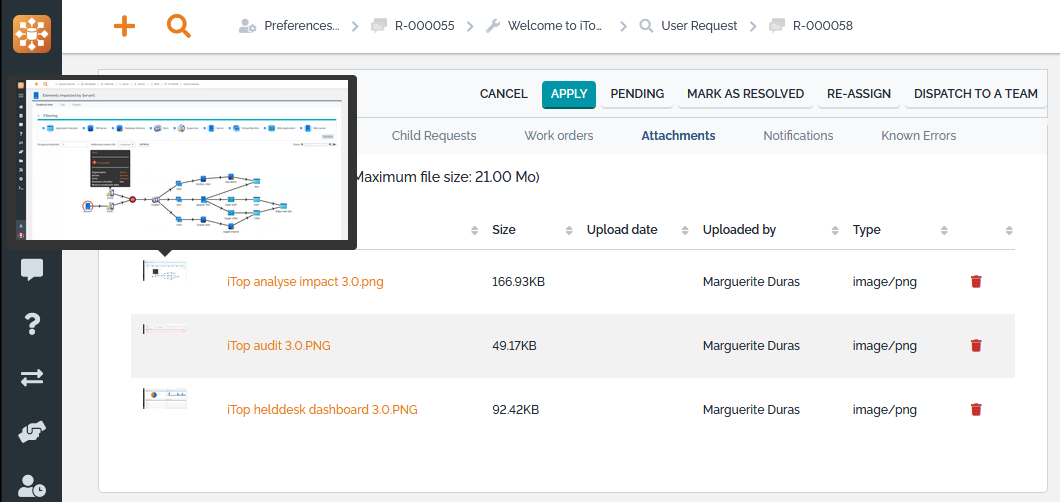The width and height of the screenshot is (1060, 502).
Task: Go to R-000055 breadcrumb entry
Action: click(x=426, y=26)
